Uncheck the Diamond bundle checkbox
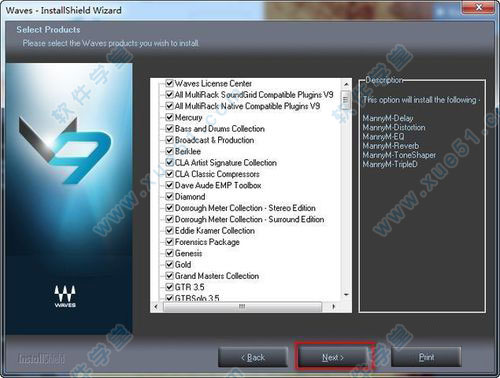 (x=169, y=196)
